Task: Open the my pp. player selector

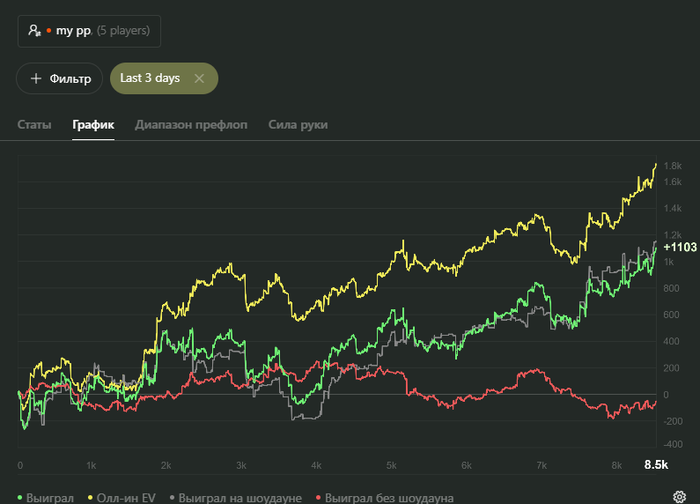Action: click(89, 31)
